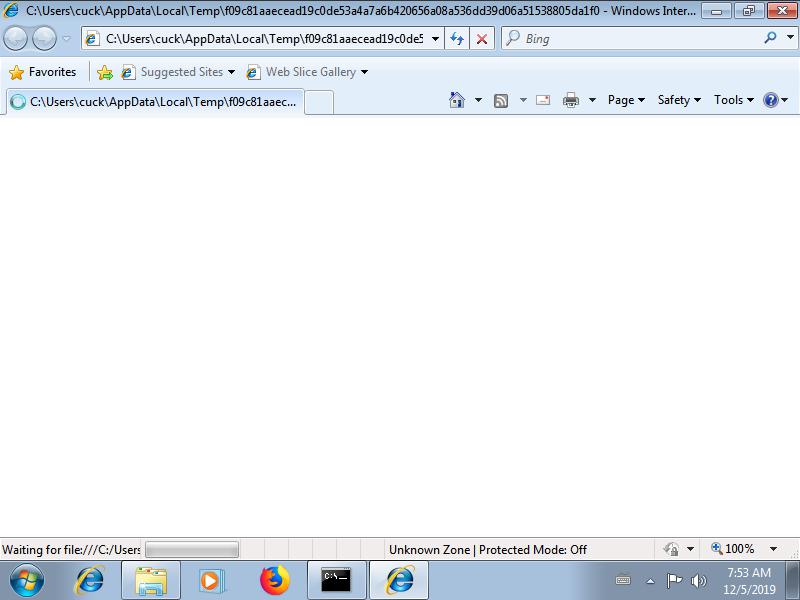Launch pinned Internet Explorer on taskbar
The height and width of the screenshot is (600, 800).
pyautogui.click(x=89, y=581)
